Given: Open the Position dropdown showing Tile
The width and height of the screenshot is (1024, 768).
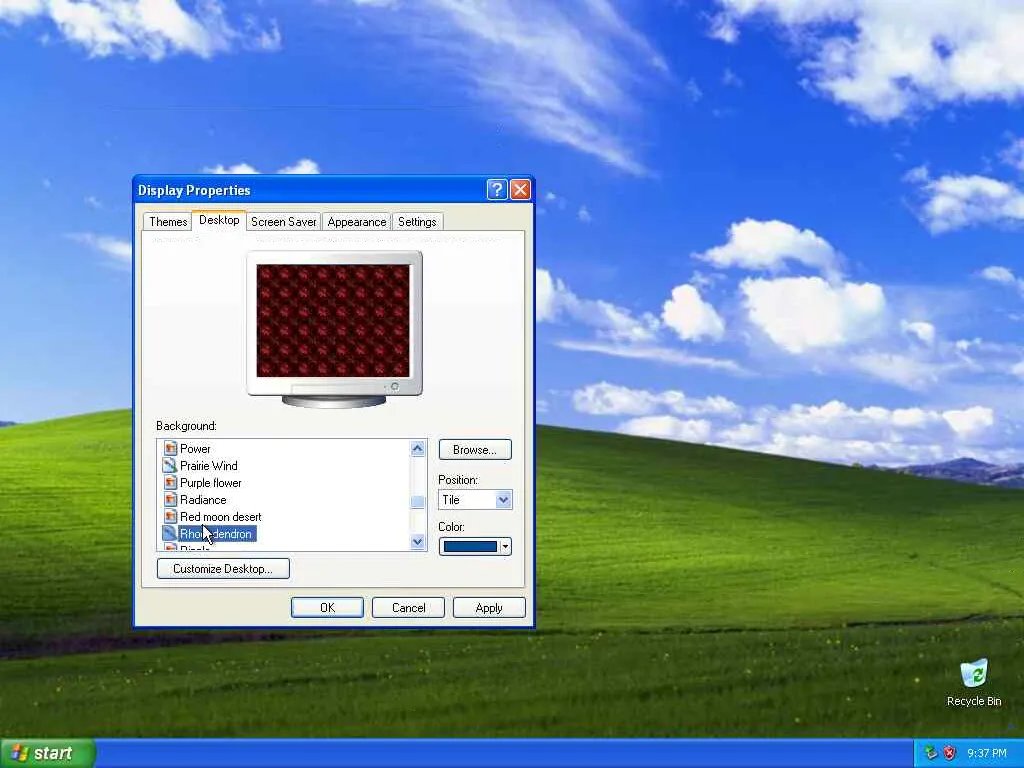Looking at the screenshot, I should tap(475, 500).
